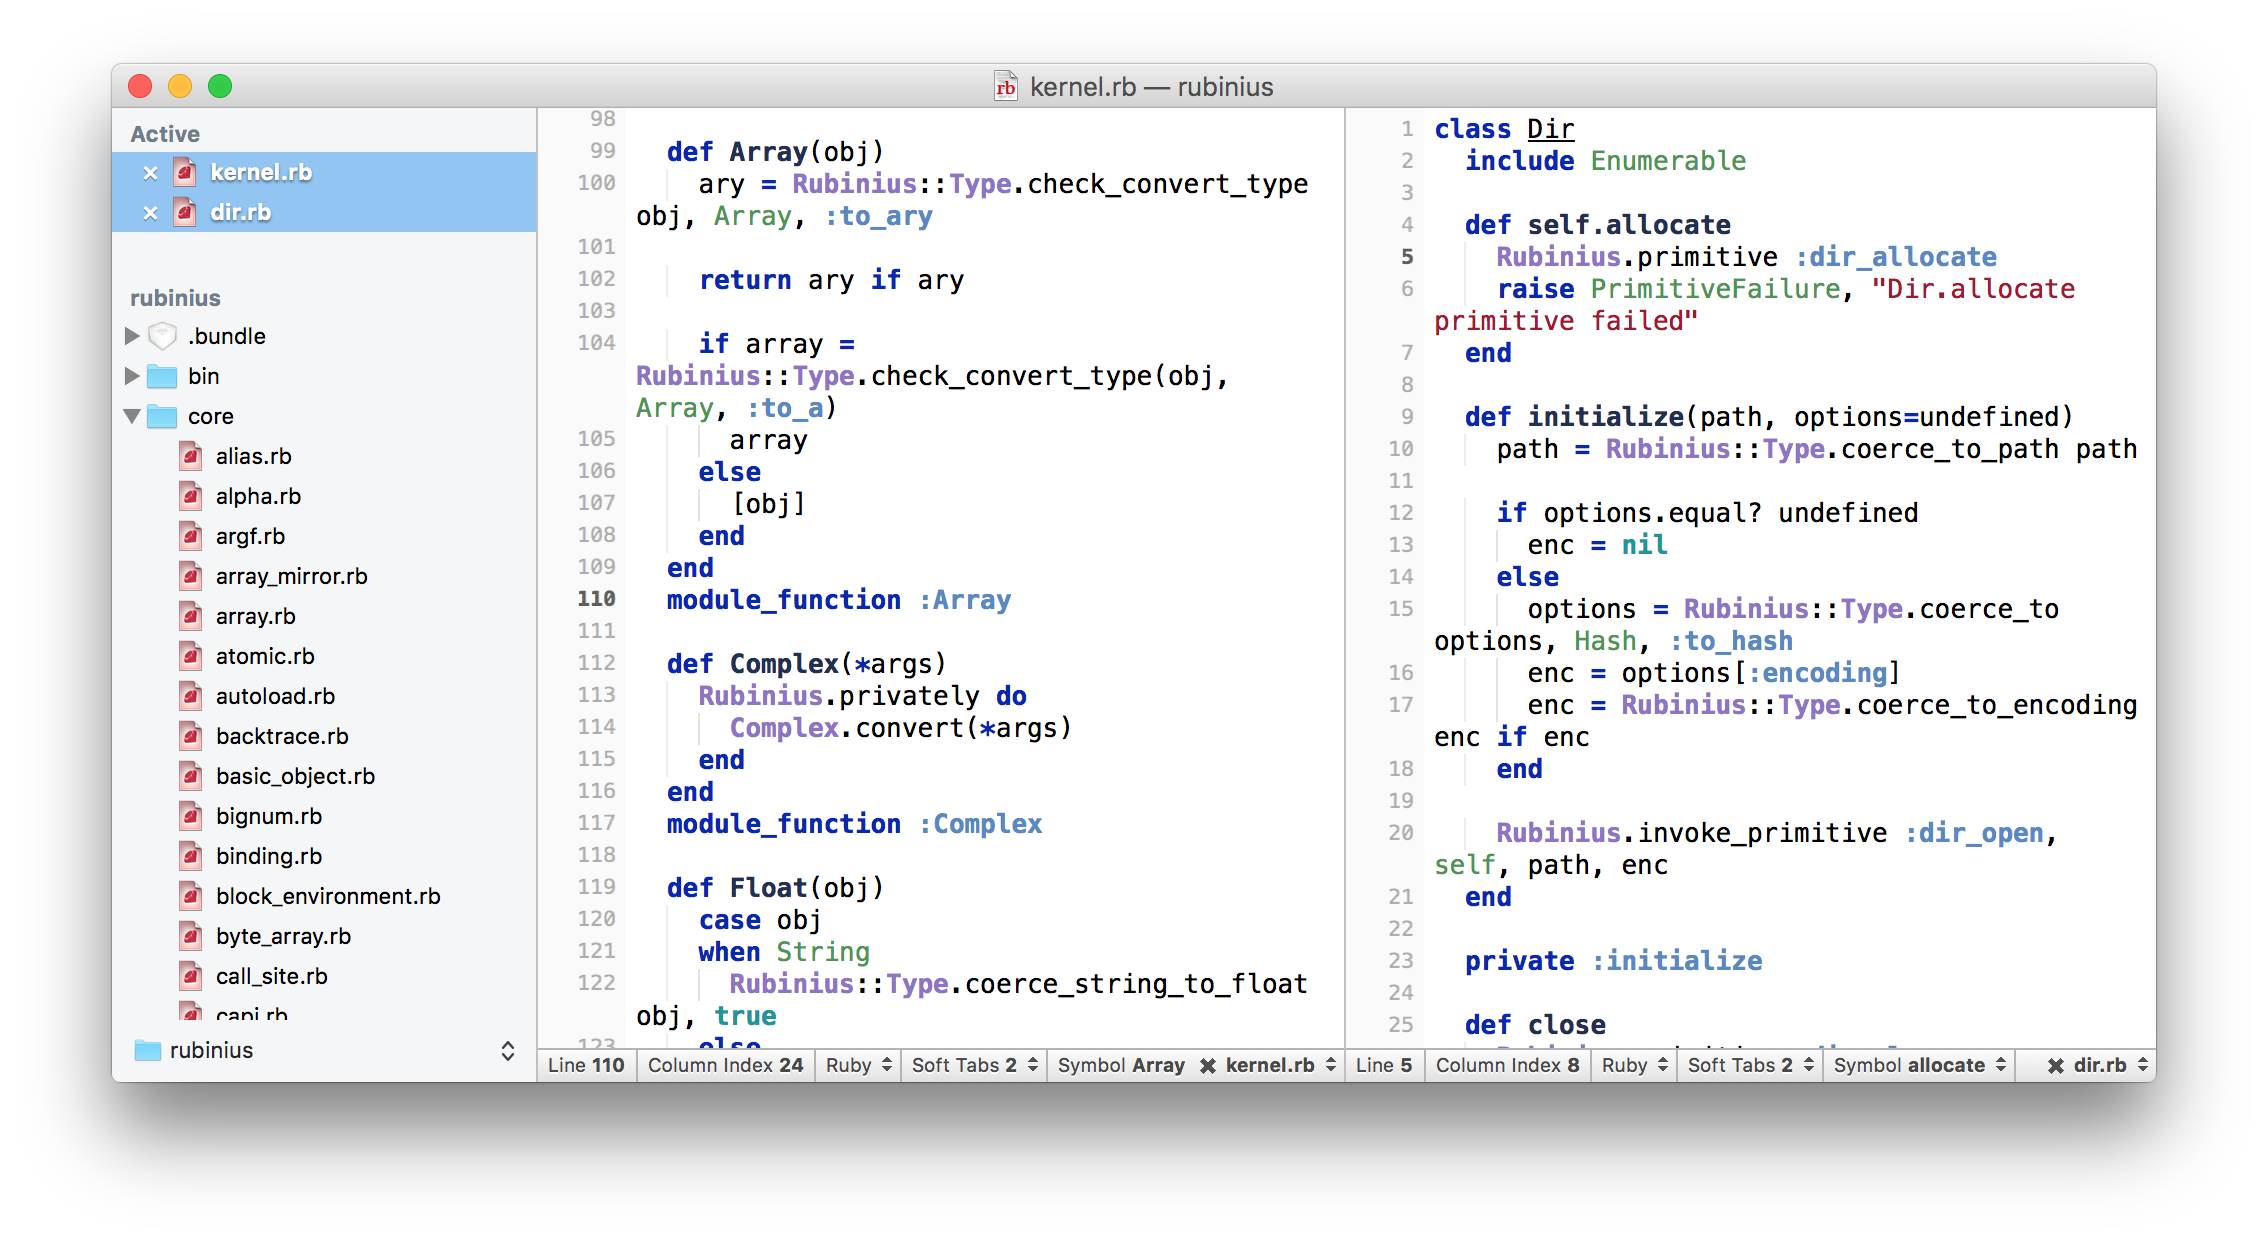Close kernel.rb in Active list
This screenshot has height=1242, width=2268.
(150, 173)
